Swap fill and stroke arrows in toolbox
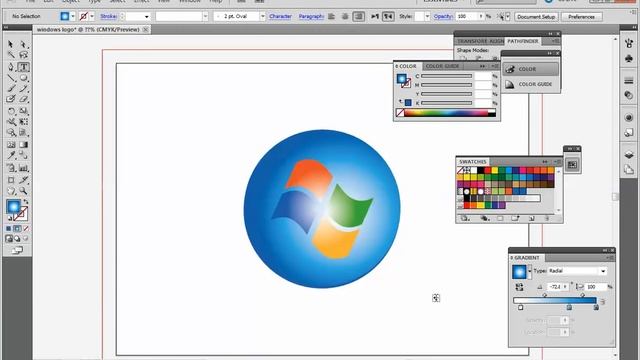This screenshot has width=640, height=360. (x=26, y=202)
